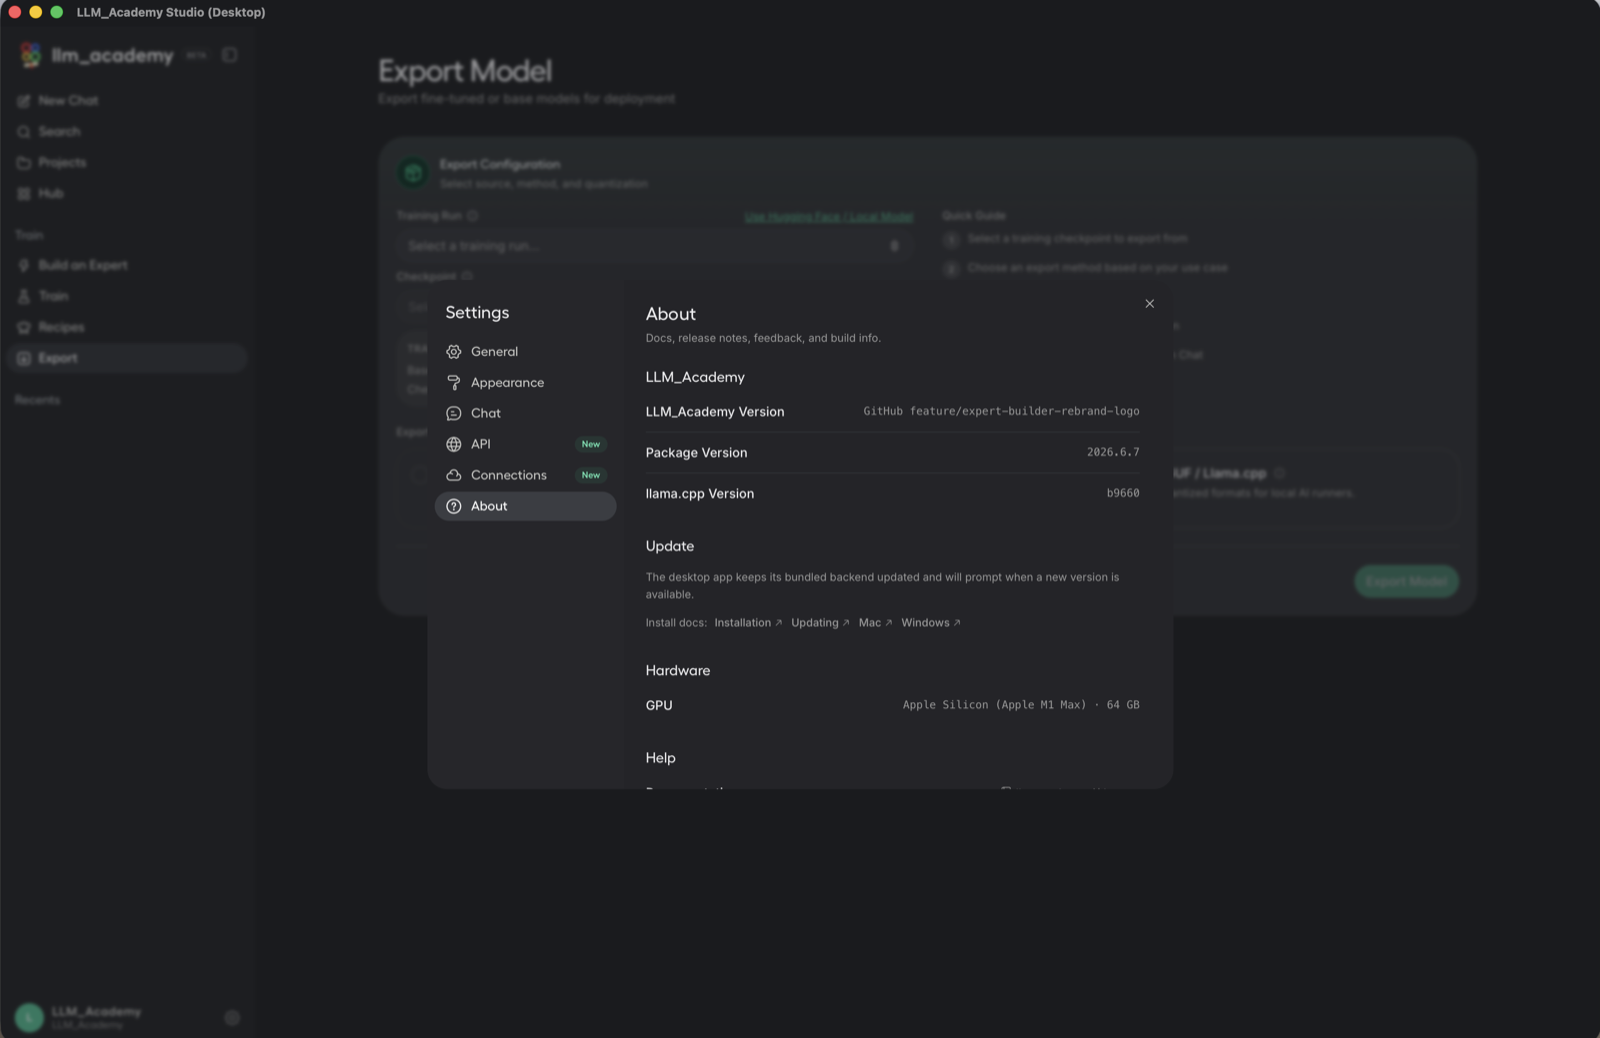Click the 'GitHub feature/expert-builder-rebrand-logo' version value
Viewport: 1600px width, 1038px height.
click(x=1001, y=411)
